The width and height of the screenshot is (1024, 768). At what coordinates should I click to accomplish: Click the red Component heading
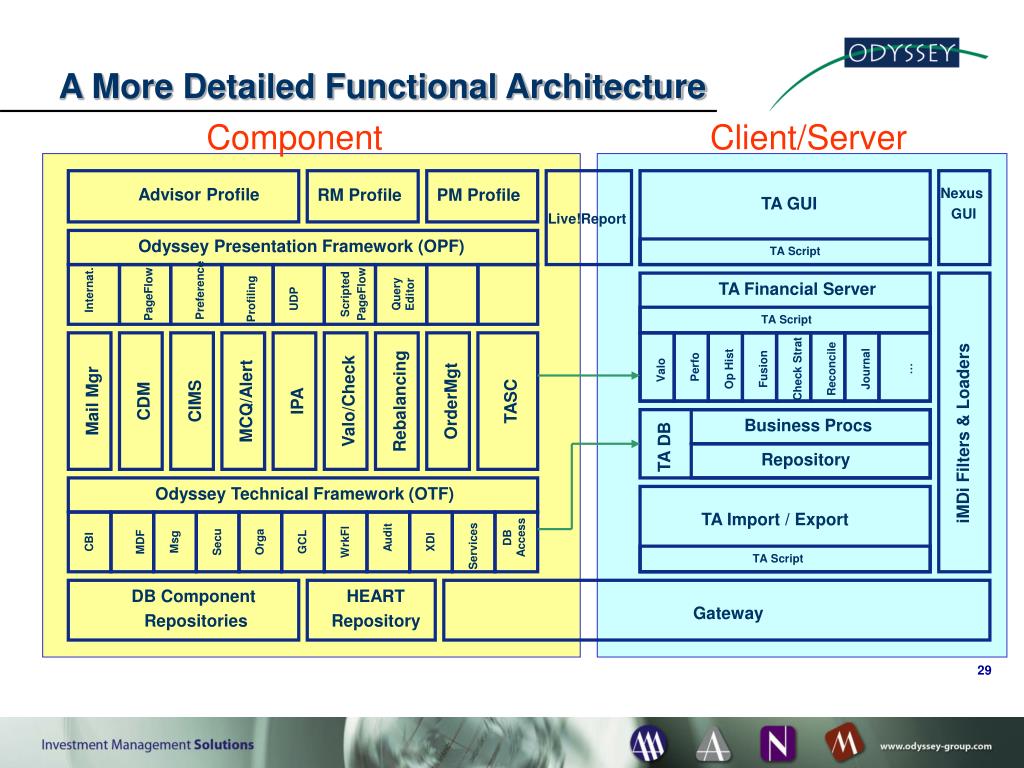pos(295,138)
